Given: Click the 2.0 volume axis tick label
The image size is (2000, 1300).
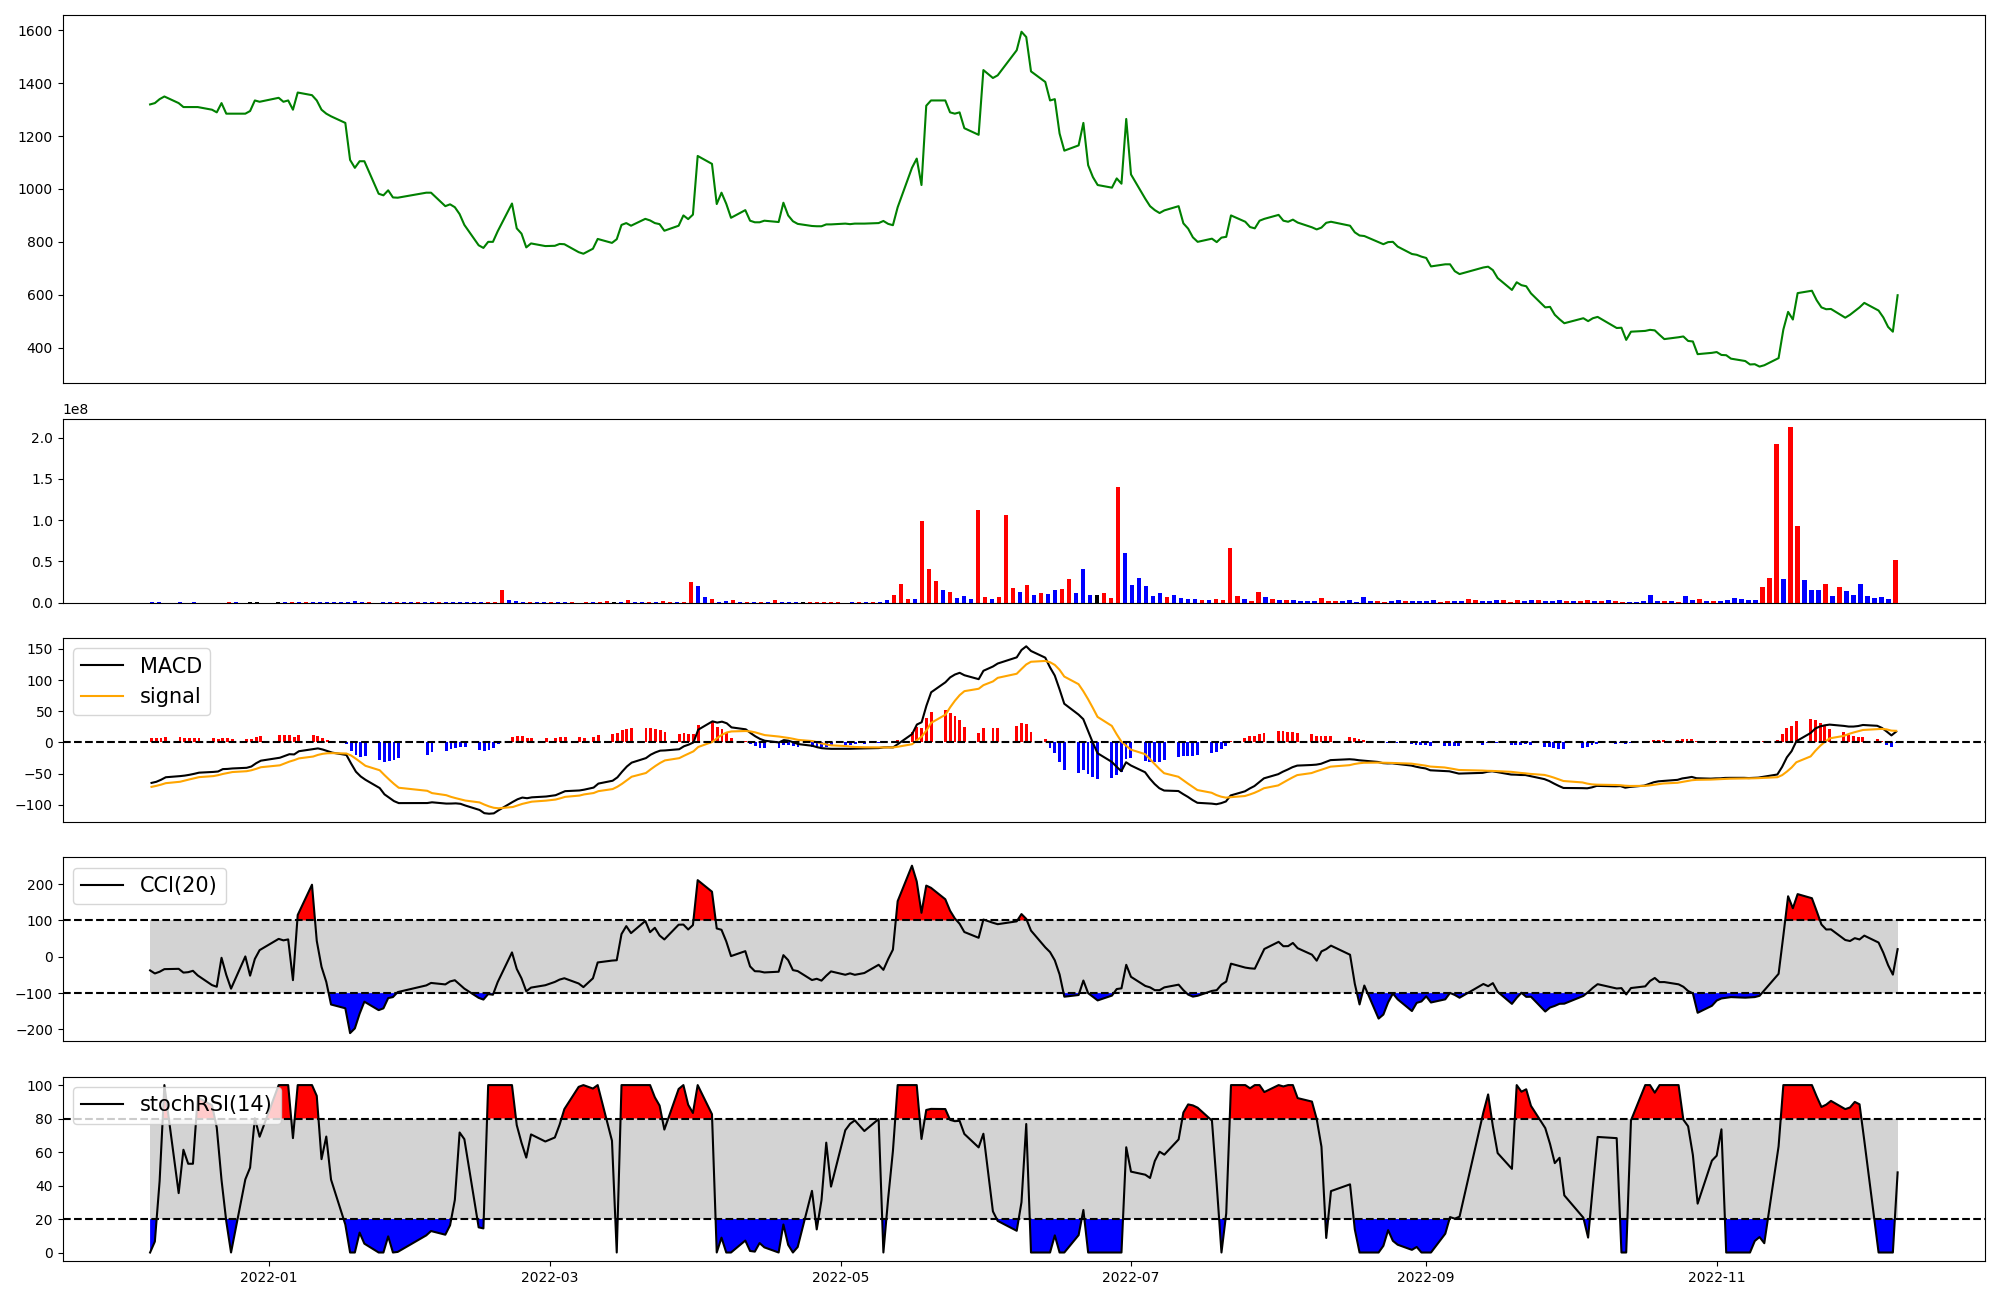Looking at the screenshot, I should [x=43, y=438].
